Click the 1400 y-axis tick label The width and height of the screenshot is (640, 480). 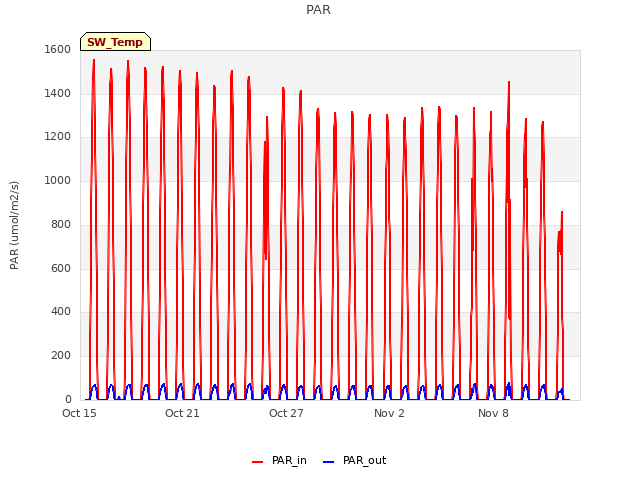[x=58, y=93]
